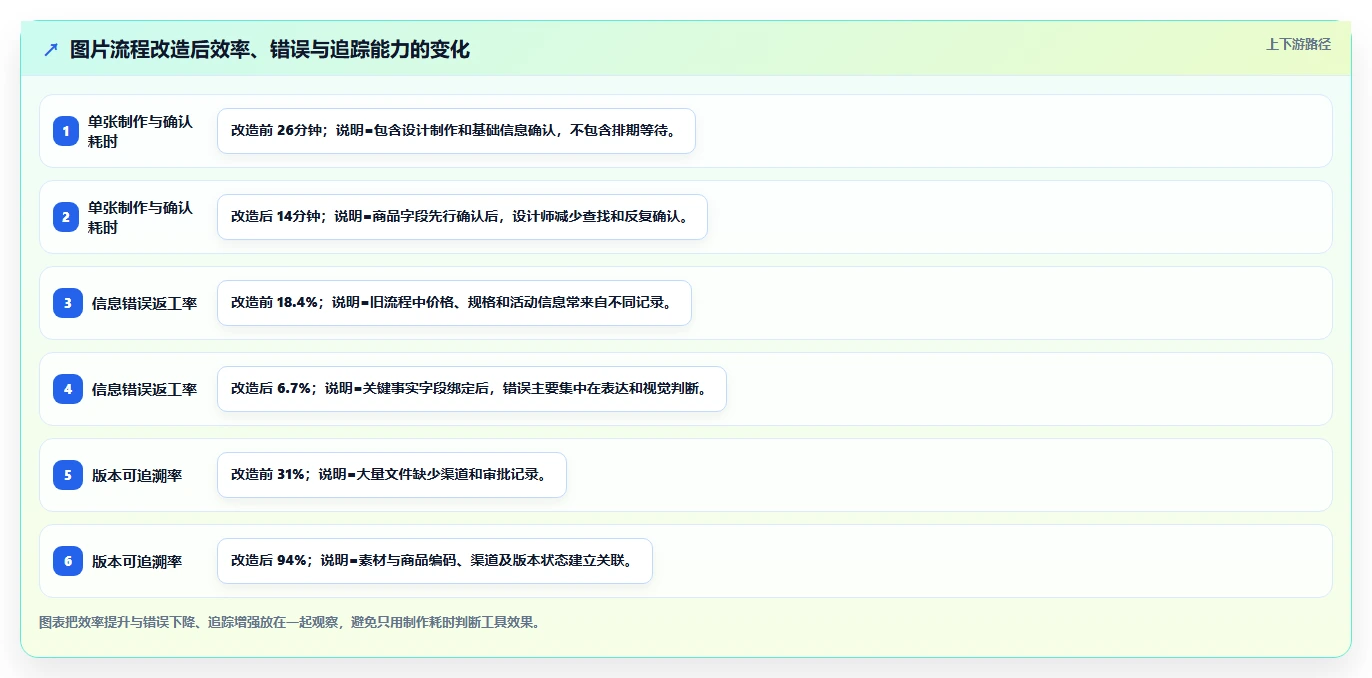Open the 改造后 6.7% detail box
The image size is (1372, 678).
pos(472,389)
